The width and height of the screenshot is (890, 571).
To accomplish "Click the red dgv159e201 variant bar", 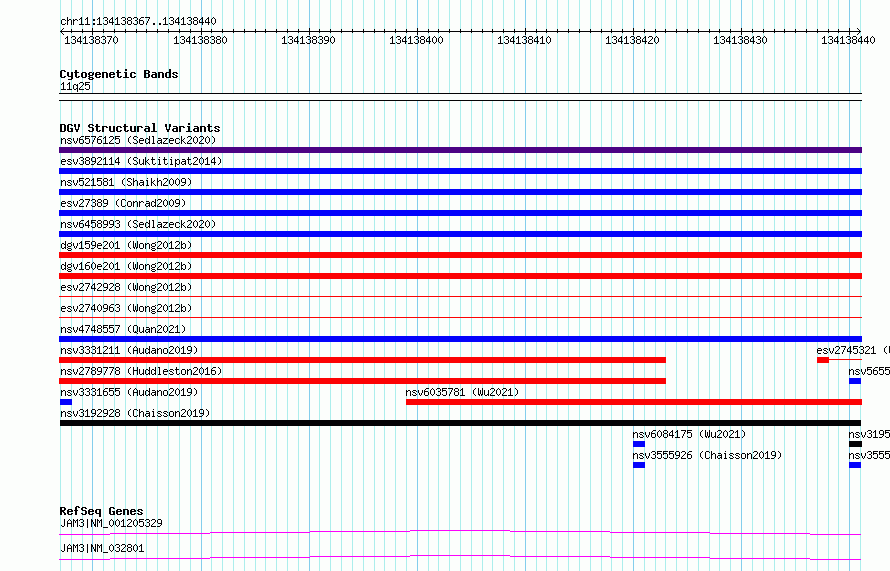I will tap(460, 255).
